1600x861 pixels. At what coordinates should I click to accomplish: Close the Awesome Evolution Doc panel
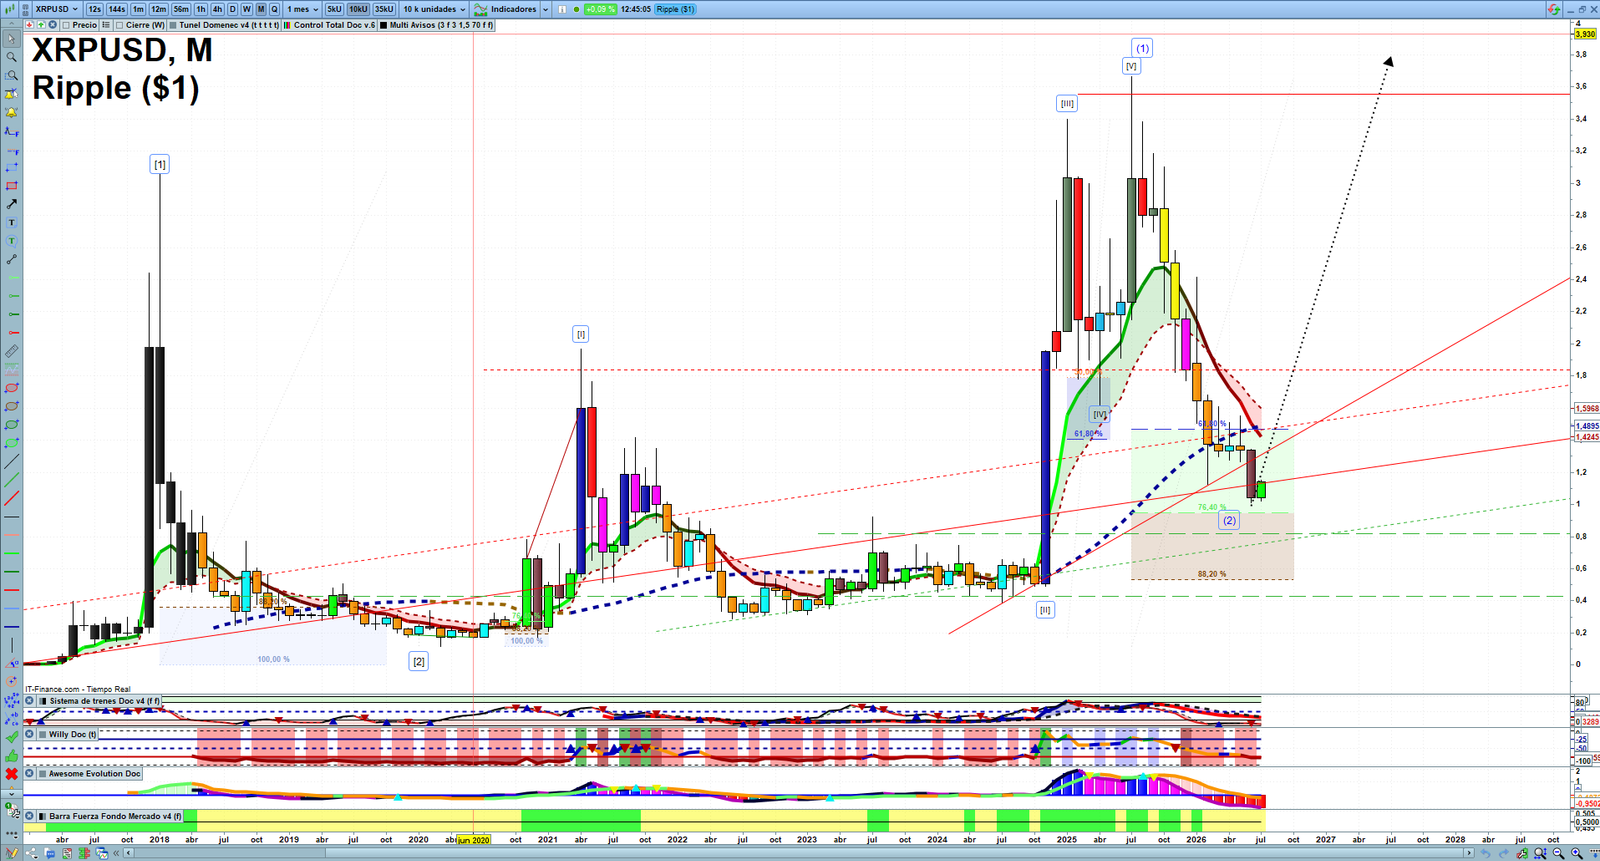coord(30,773)
